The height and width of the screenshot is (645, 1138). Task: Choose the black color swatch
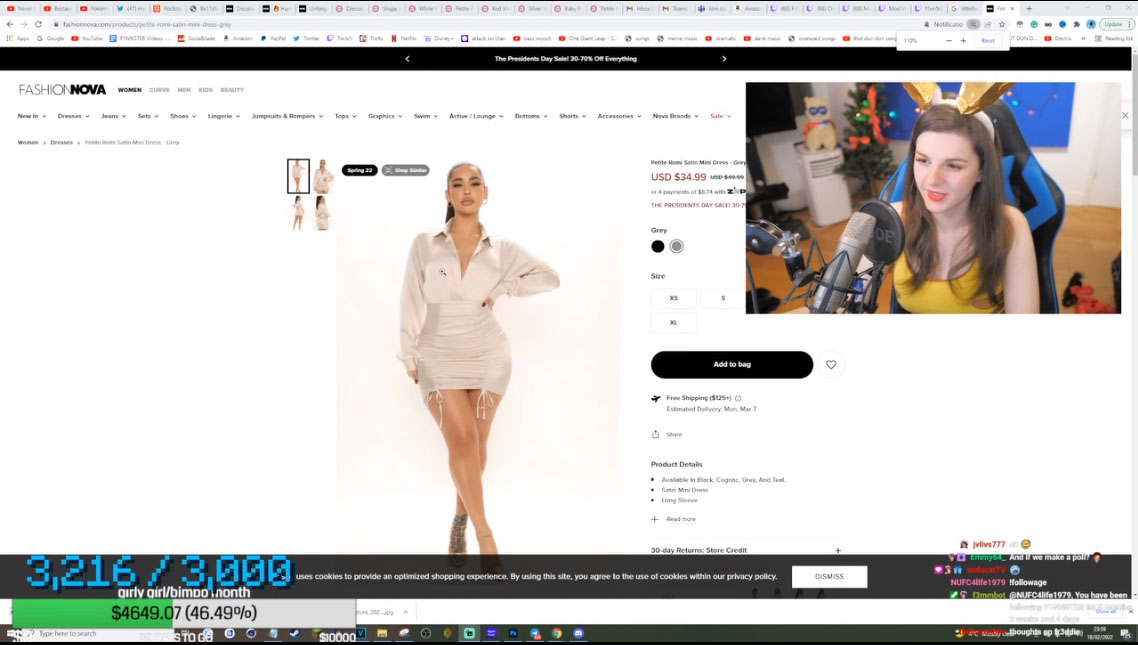[x=658, y=247]
